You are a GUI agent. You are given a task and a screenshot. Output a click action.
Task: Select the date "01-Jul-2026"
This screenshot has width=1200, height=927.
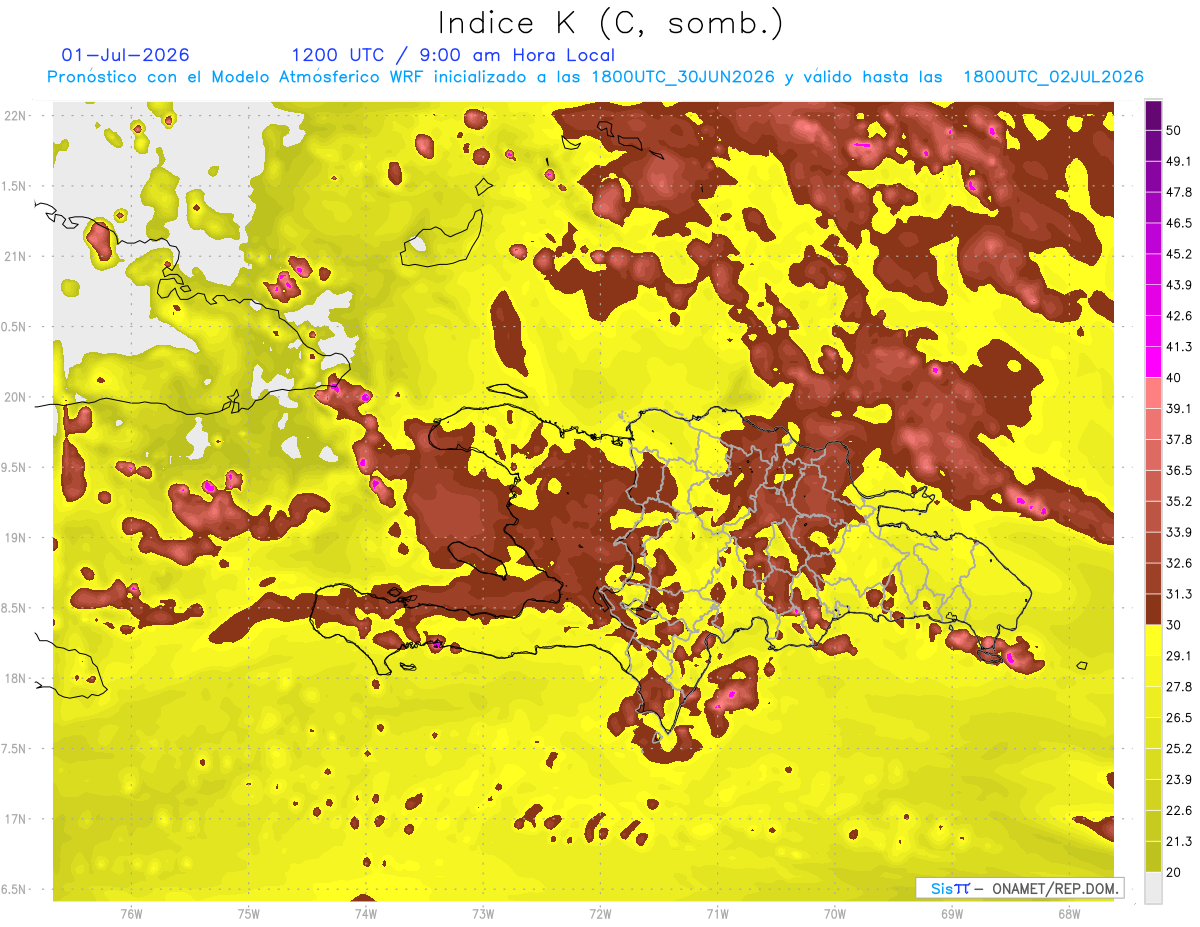point(125,55)
